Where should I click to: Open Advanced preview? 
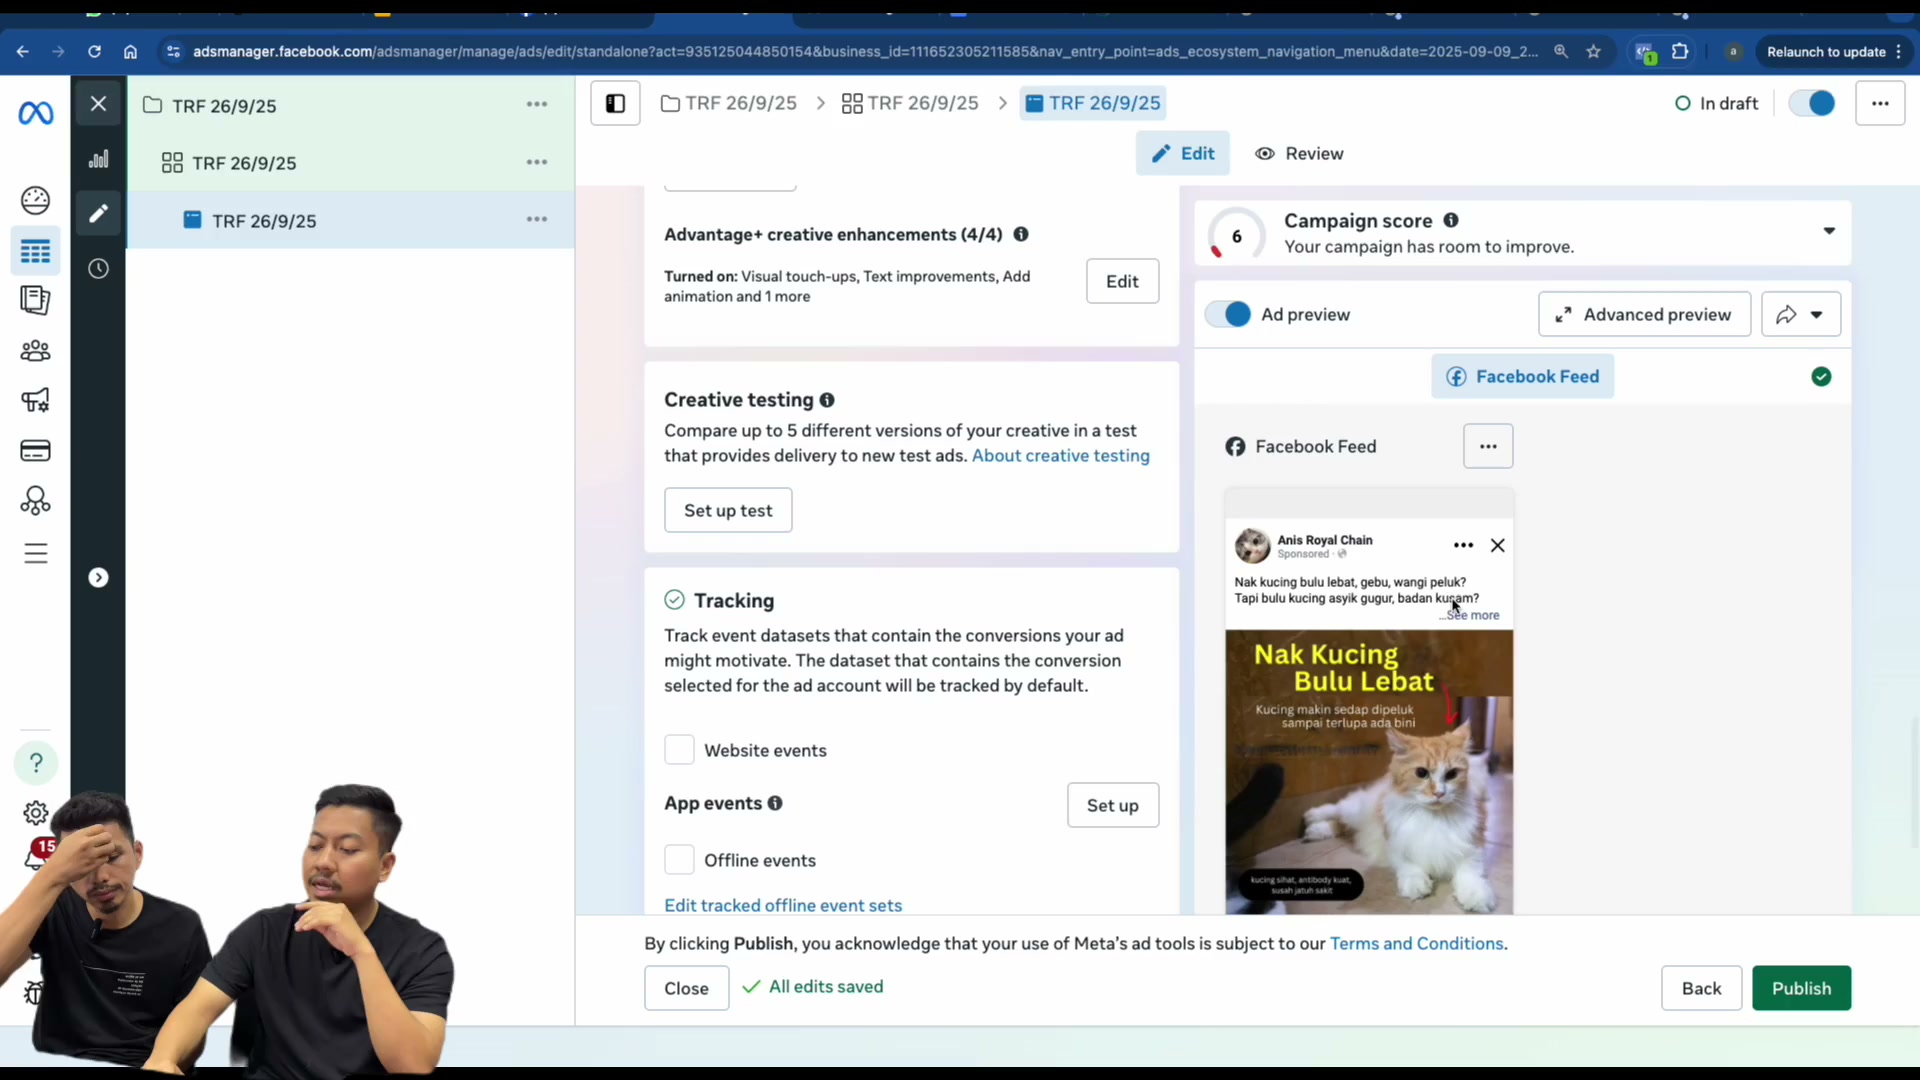1644,314
